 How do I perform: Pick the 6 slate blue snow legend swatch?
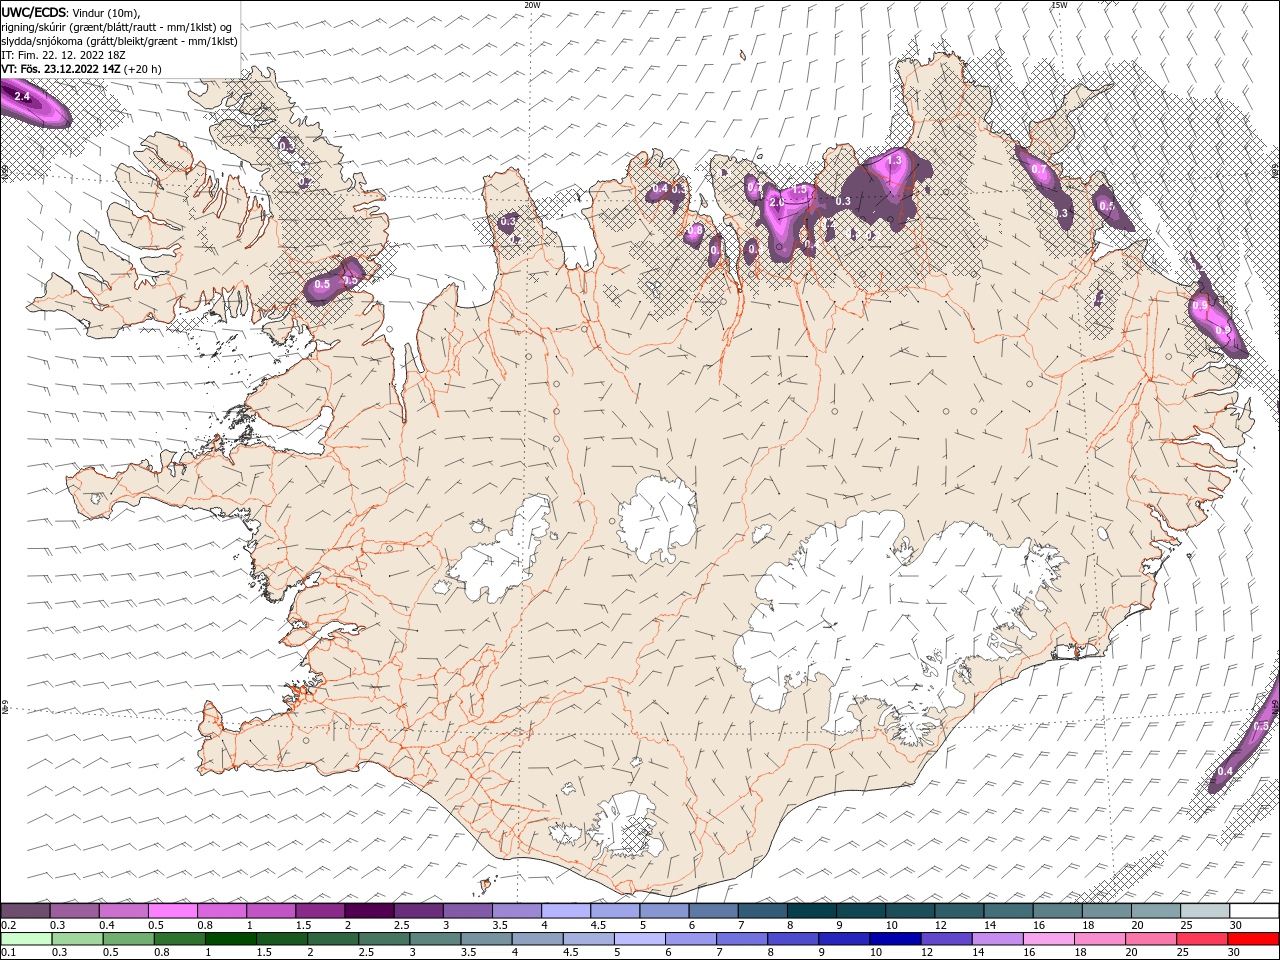[x=714, y=910]
